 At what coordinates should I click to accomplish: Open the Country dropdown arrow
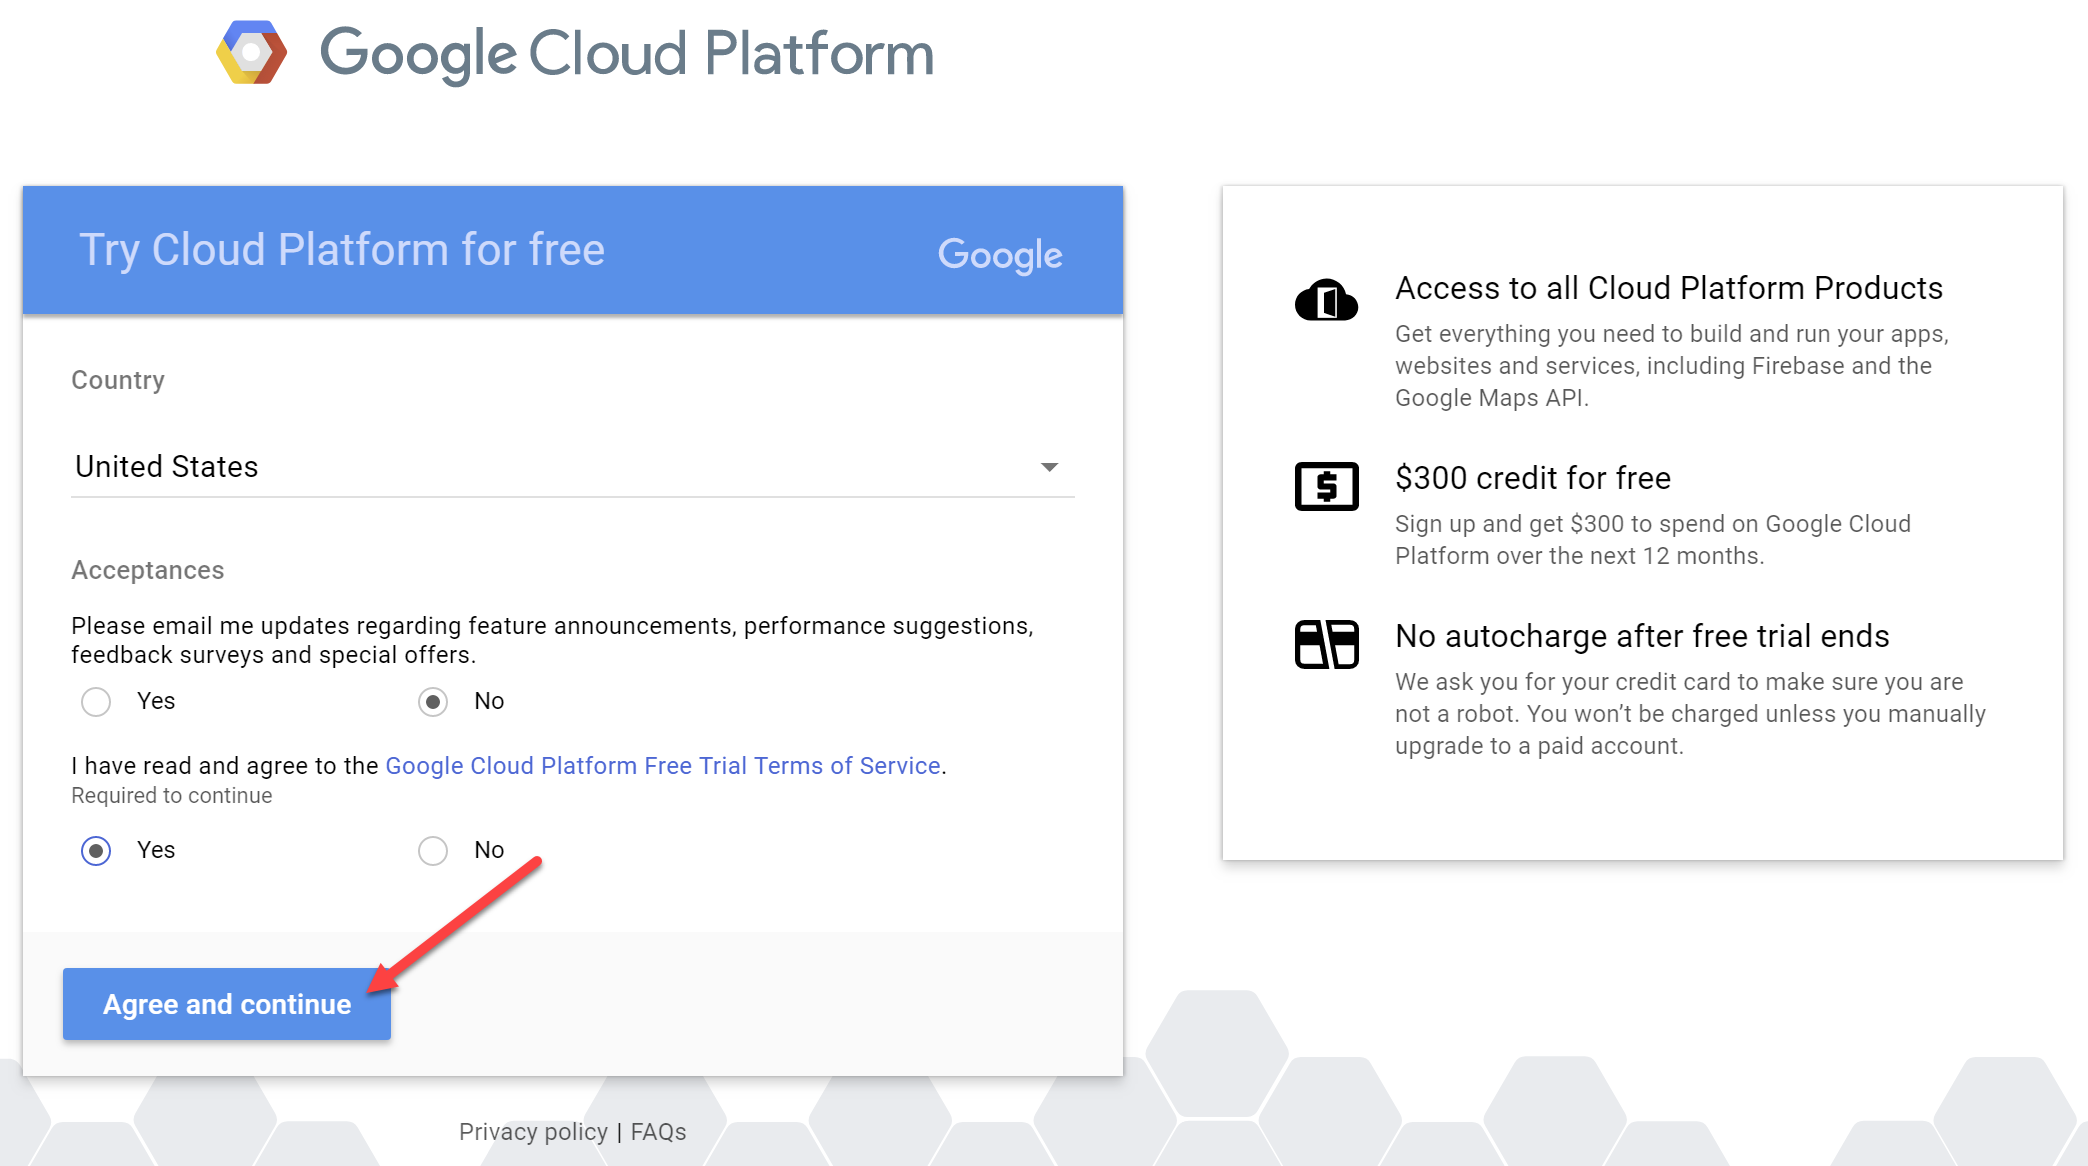(1049, 467)
